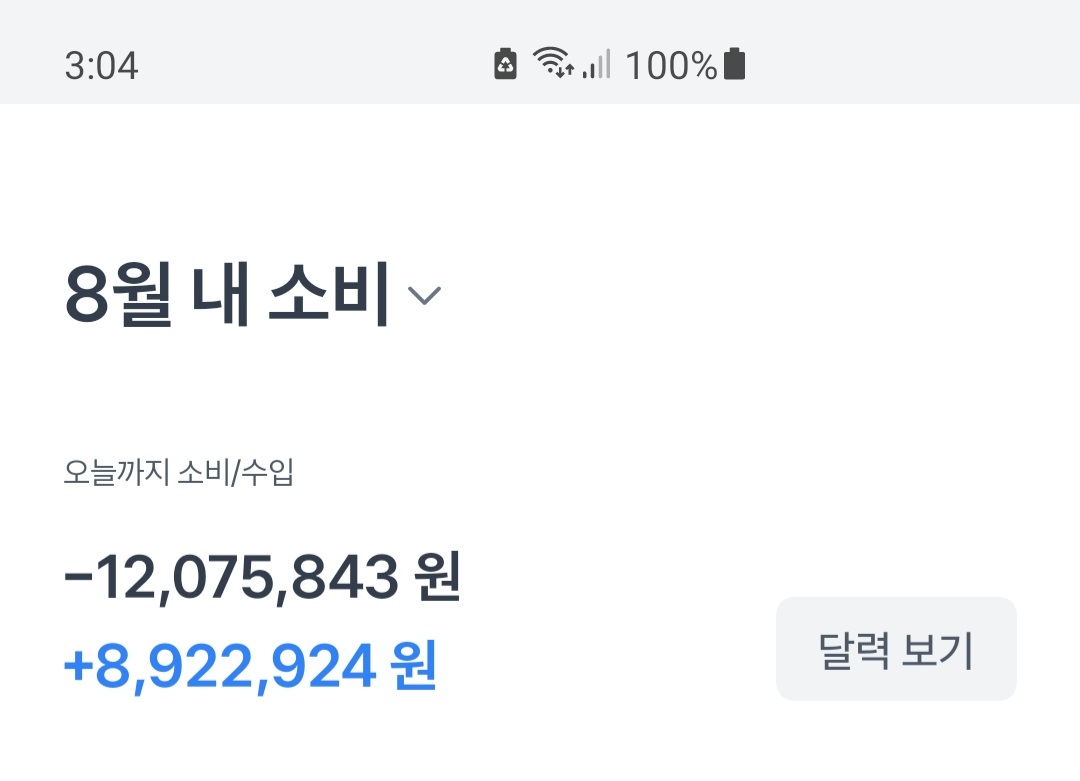
Task: Tap the Wi-Fi signal icon
Action: pyautogui.click(x=551, y=61)
